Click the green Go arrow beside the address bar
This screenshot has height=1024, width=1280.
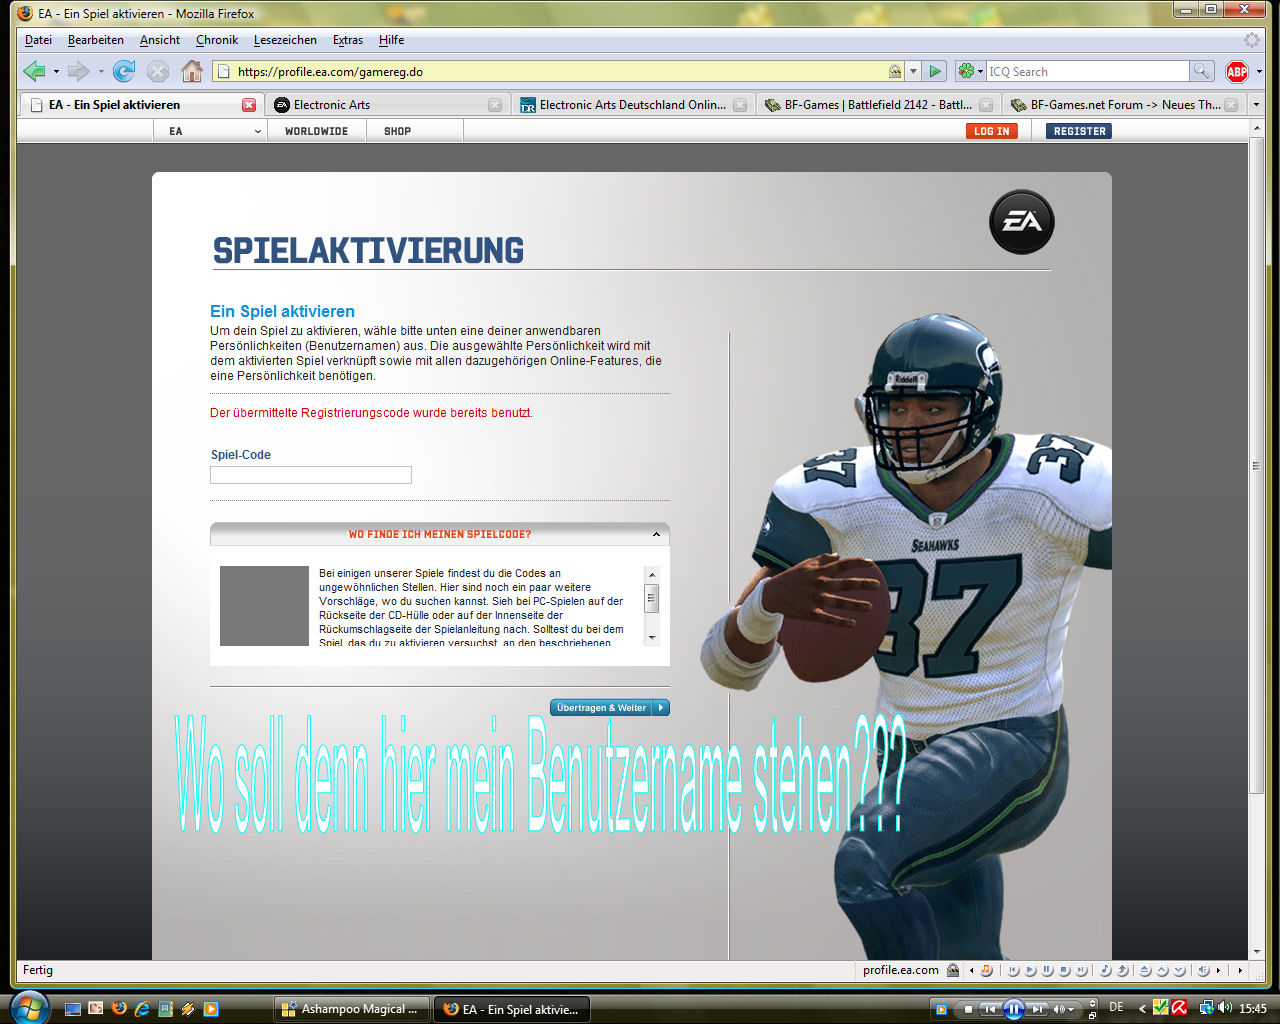(x=935, y=71)
